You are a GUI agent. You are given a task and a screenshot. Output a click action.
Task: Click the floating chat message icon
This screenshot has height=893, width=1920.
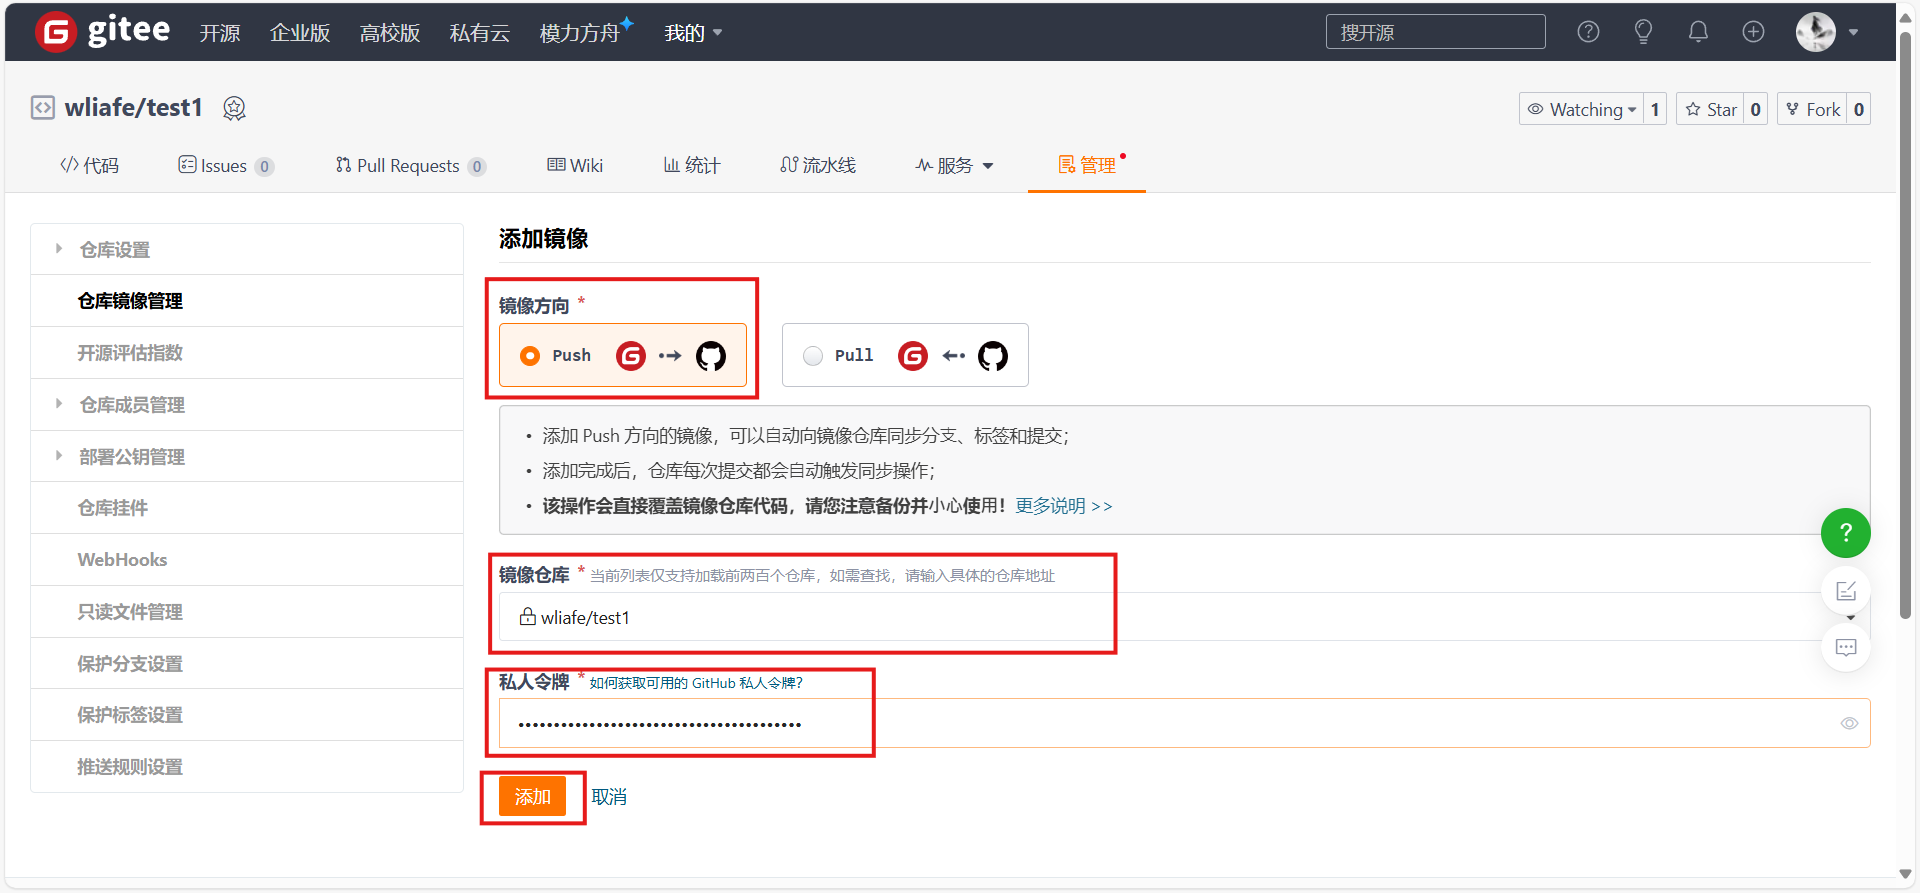click(x=1845, y=648)
